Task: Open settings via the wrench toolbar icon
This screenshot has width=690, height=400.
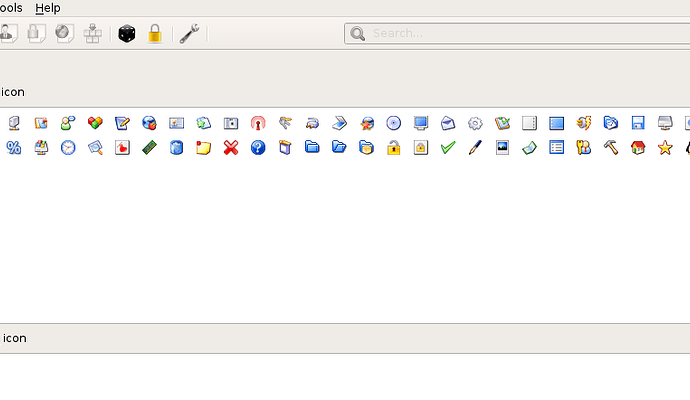Action: tap(189, 34)
